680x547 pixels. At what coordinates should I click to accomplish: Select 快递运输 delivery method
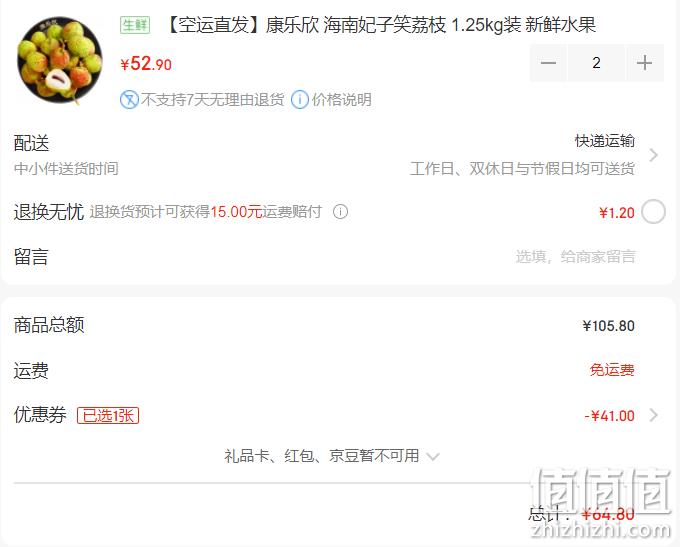[x=605, y=141]
